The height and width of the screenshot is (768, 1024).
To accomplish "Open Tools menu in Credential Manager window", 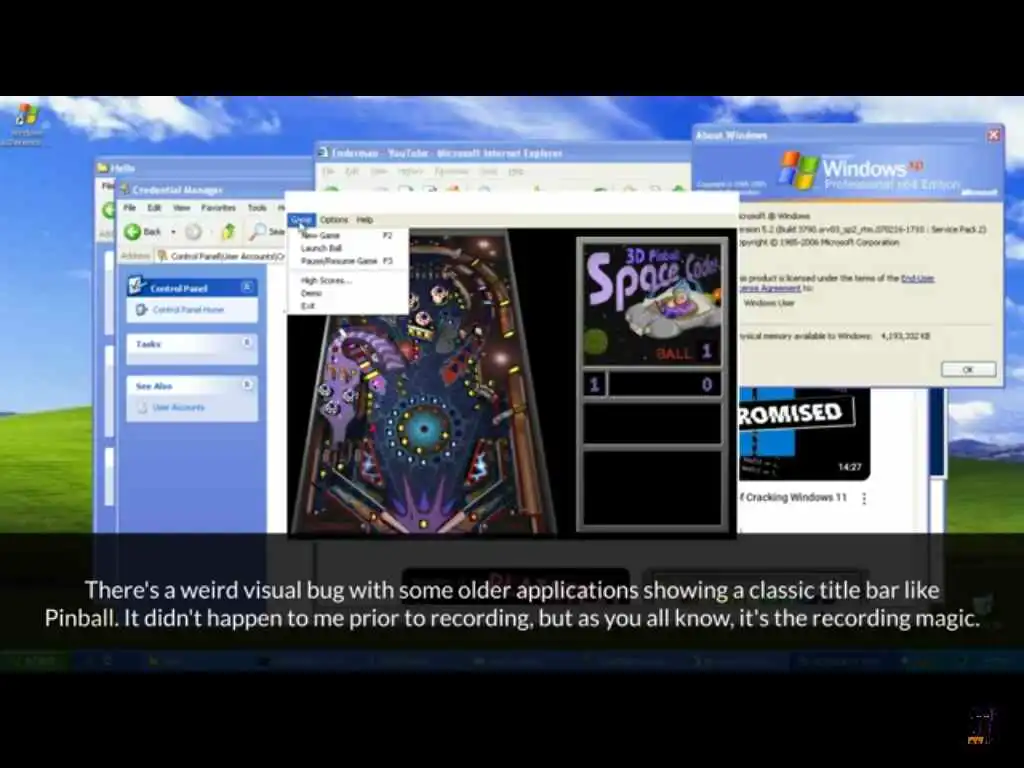I will click(257, 208).
